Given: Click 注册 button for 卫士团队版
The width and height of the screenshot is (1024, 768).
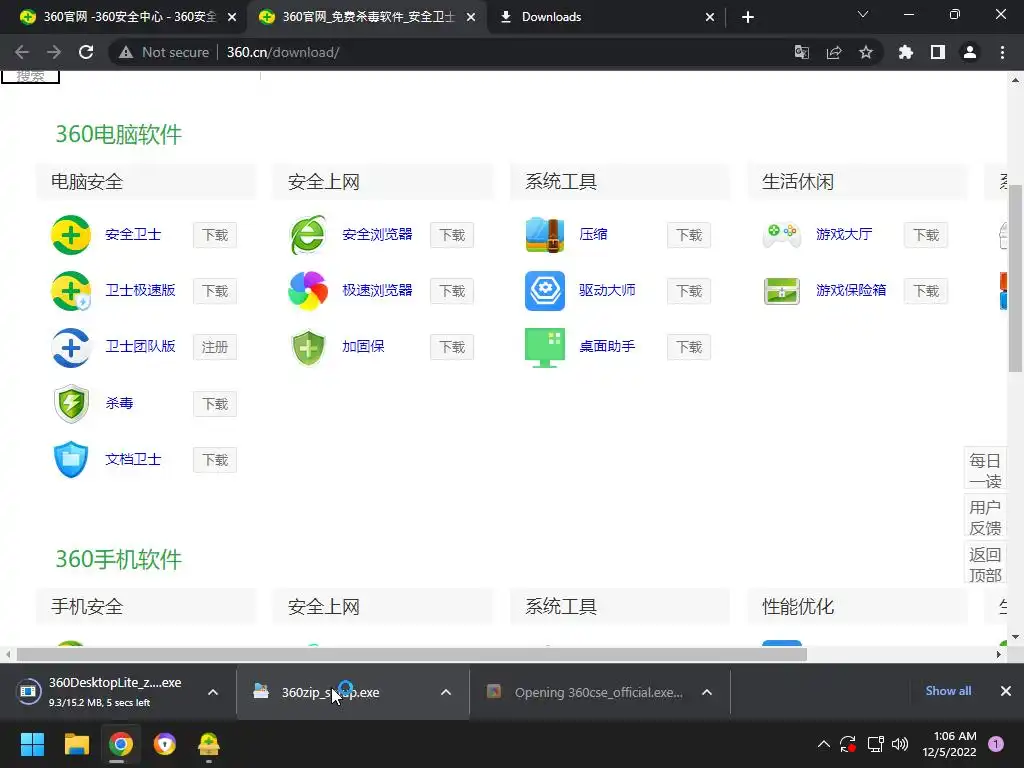Looking at the screenshot, I should pyautogui.click(x=215, y=347).
